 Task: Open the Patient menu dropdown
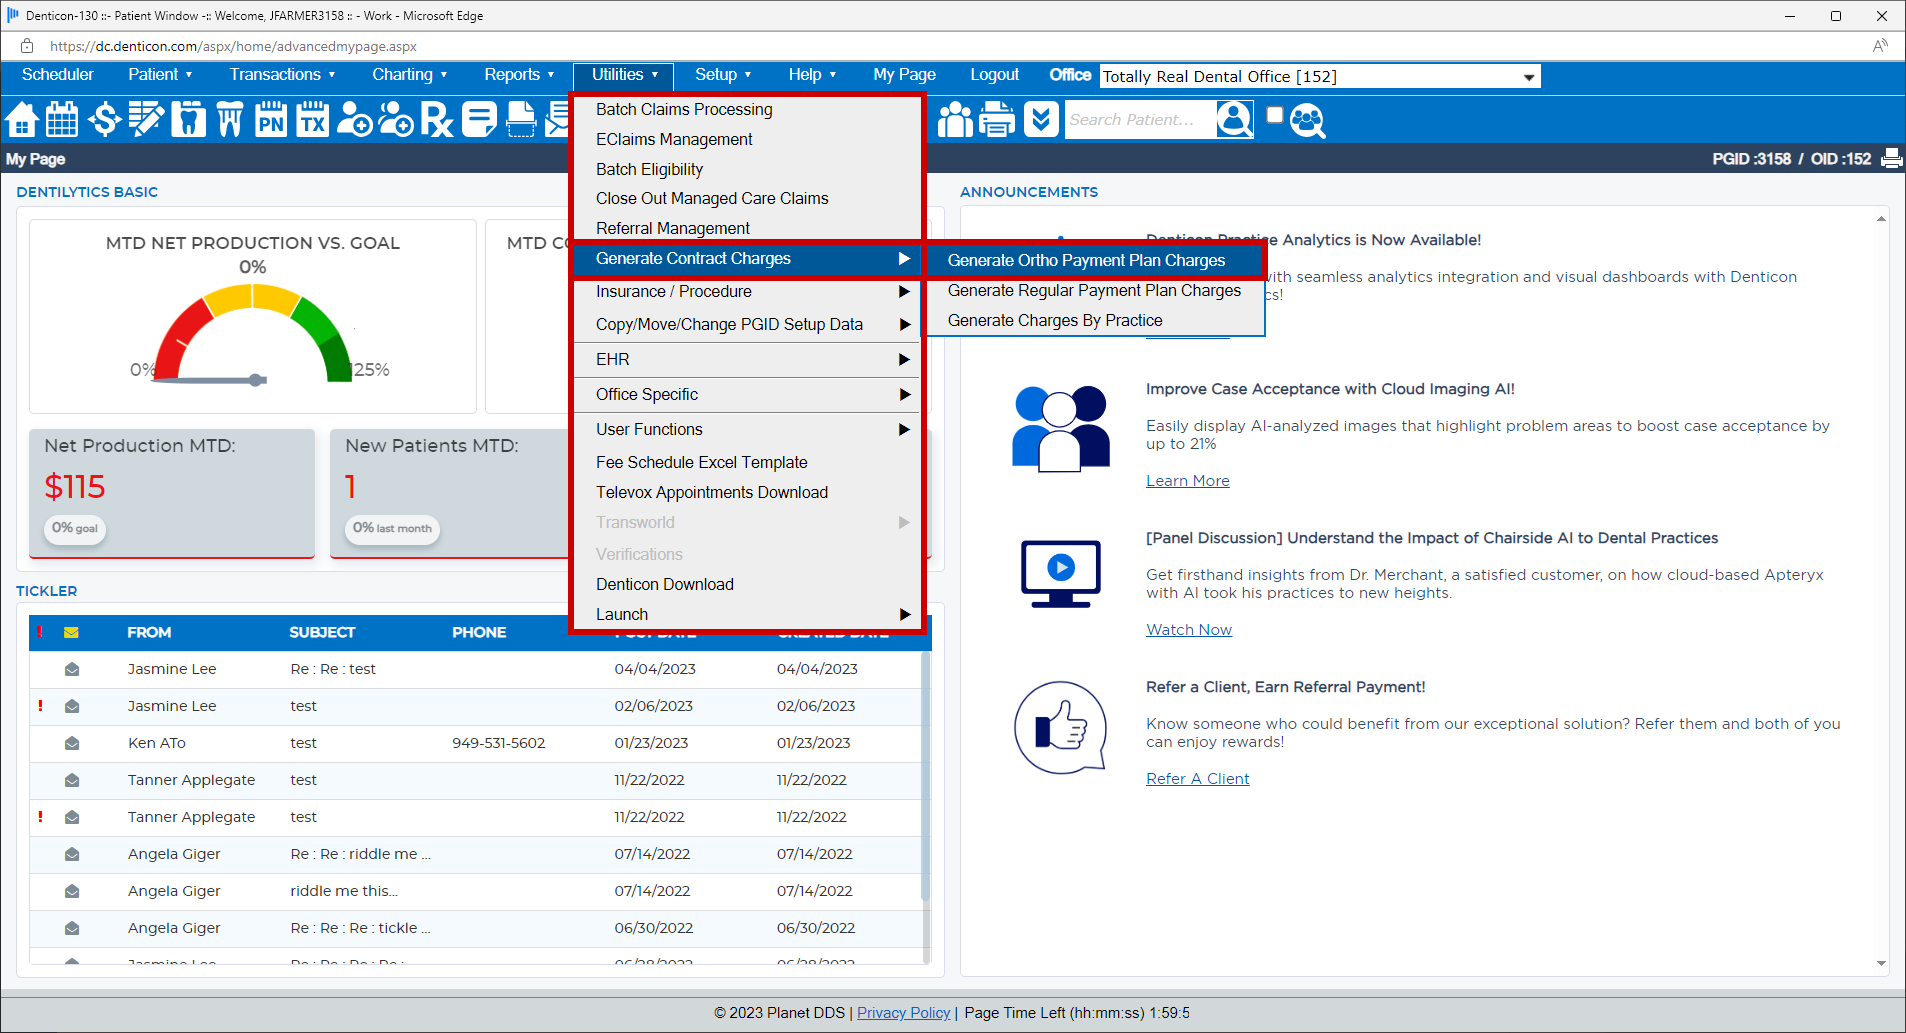click(160, 75)
